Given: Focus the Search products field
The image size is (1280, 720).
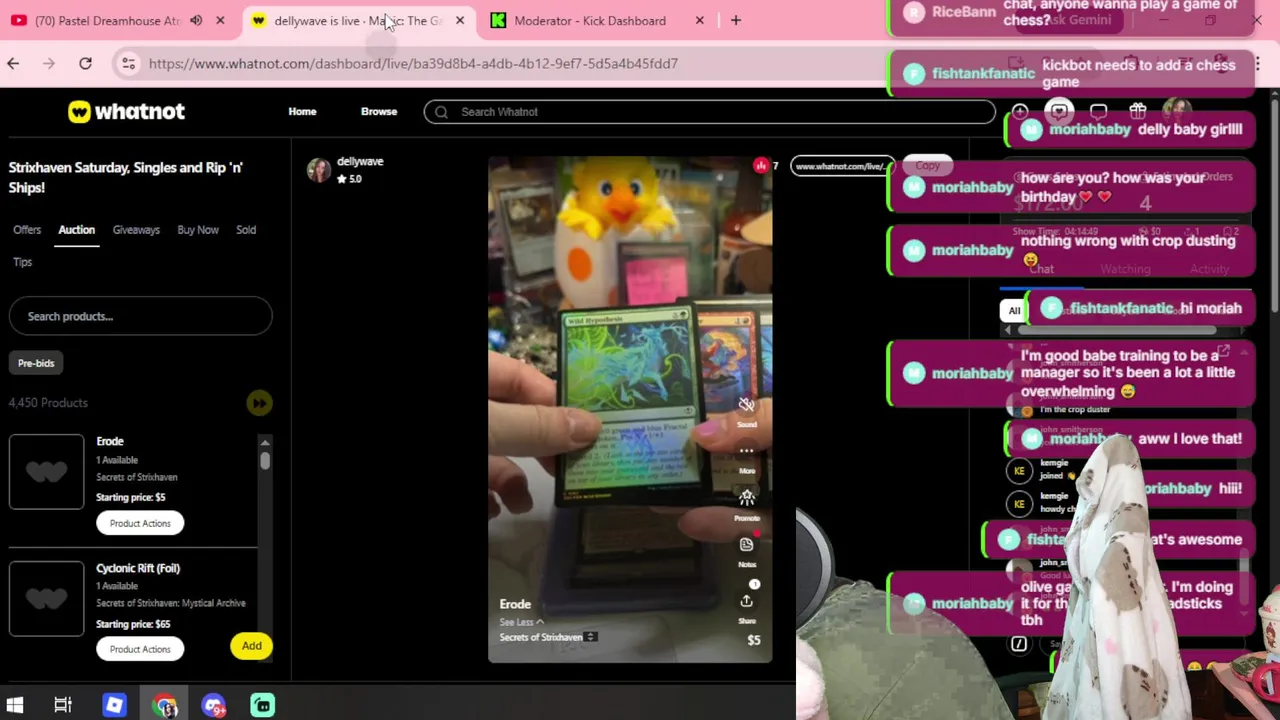Looking at the screenshot, I should (x=140, y=316).
